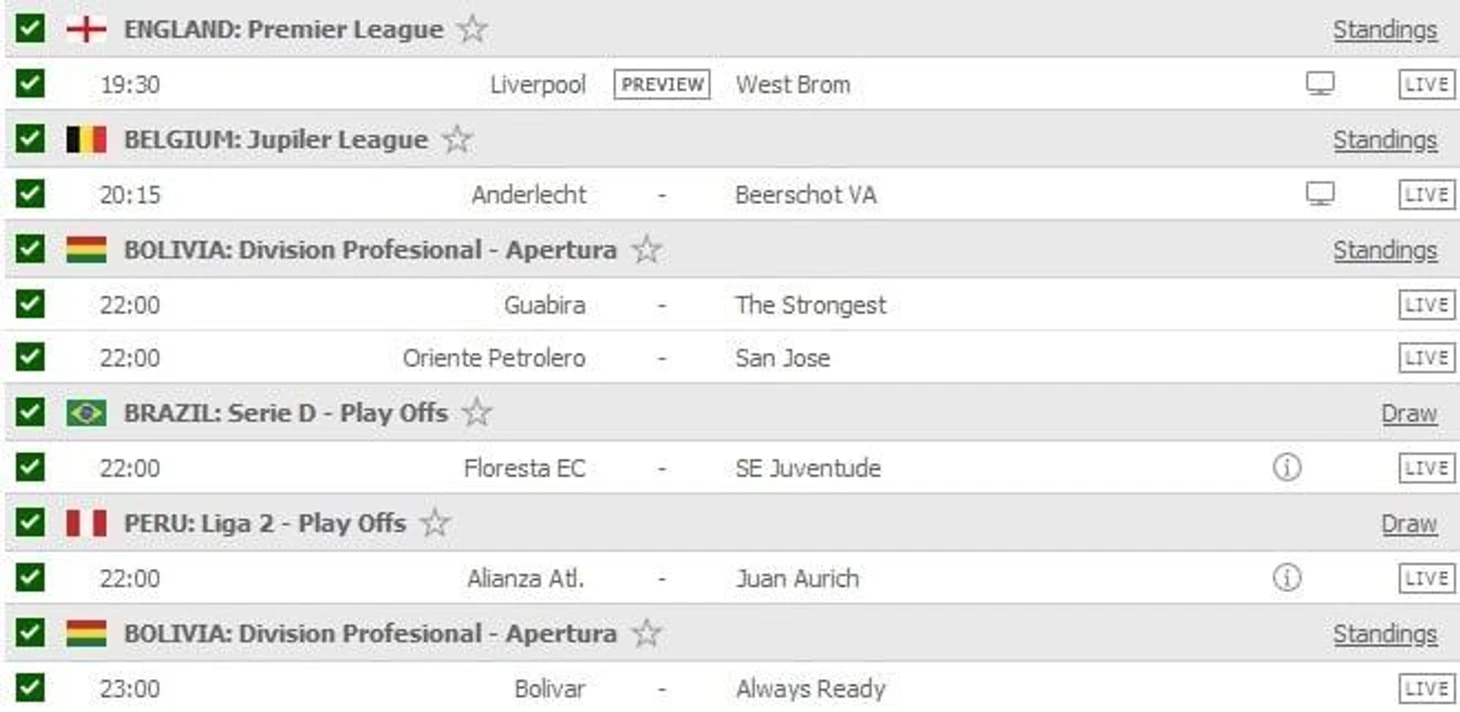Open the Anderlecht vs Beerschot VA match row
The image size is (1460, 712).
[x=730, y=194]
